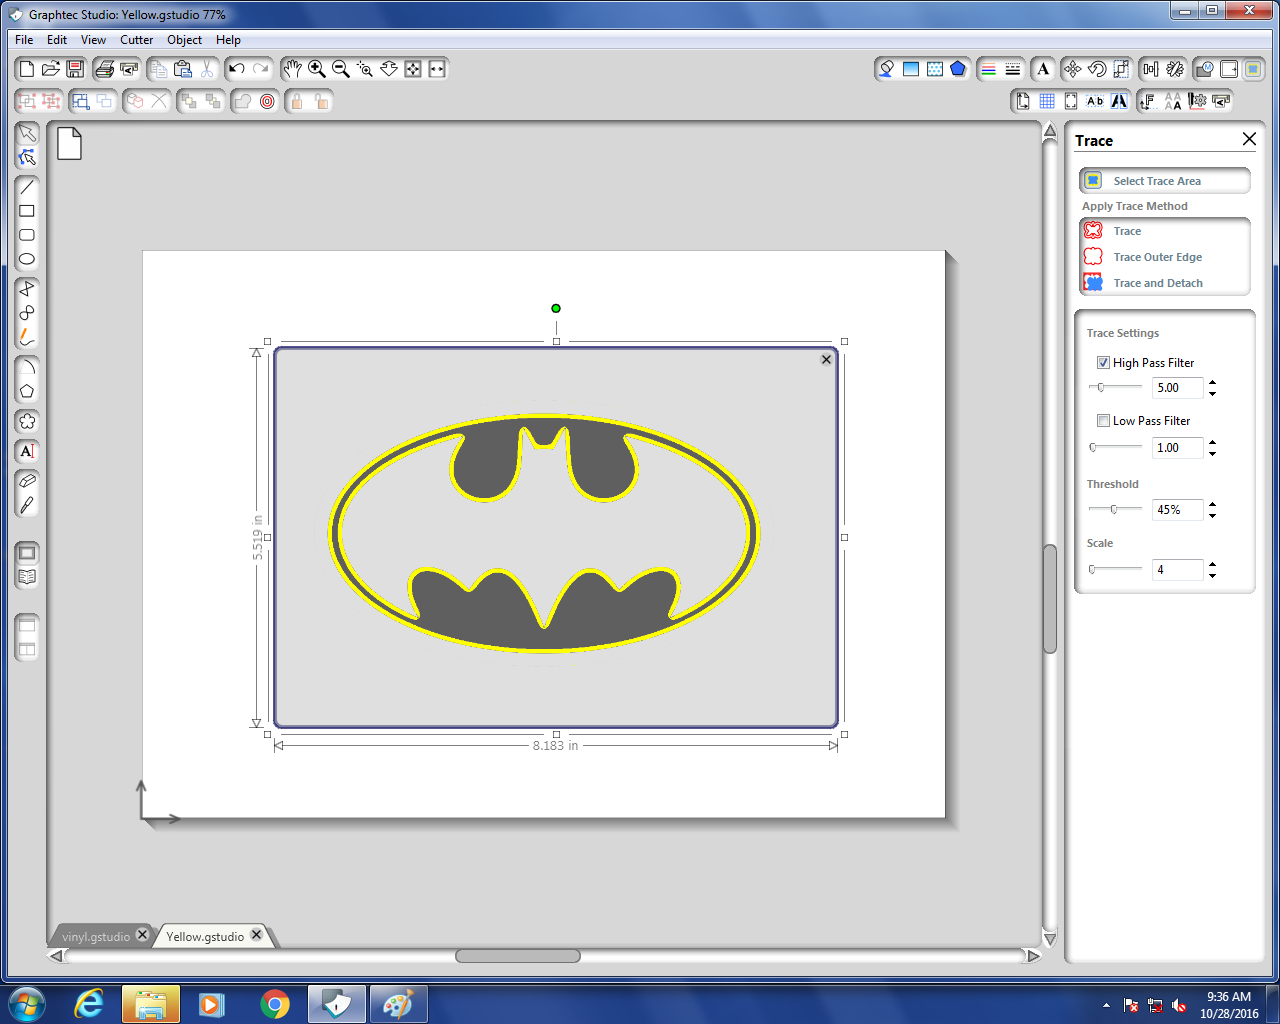The height and width of the screenshot is (1024, 1280).
Task: Save the file with the floppy disk icon
Action: pos(75,69)
